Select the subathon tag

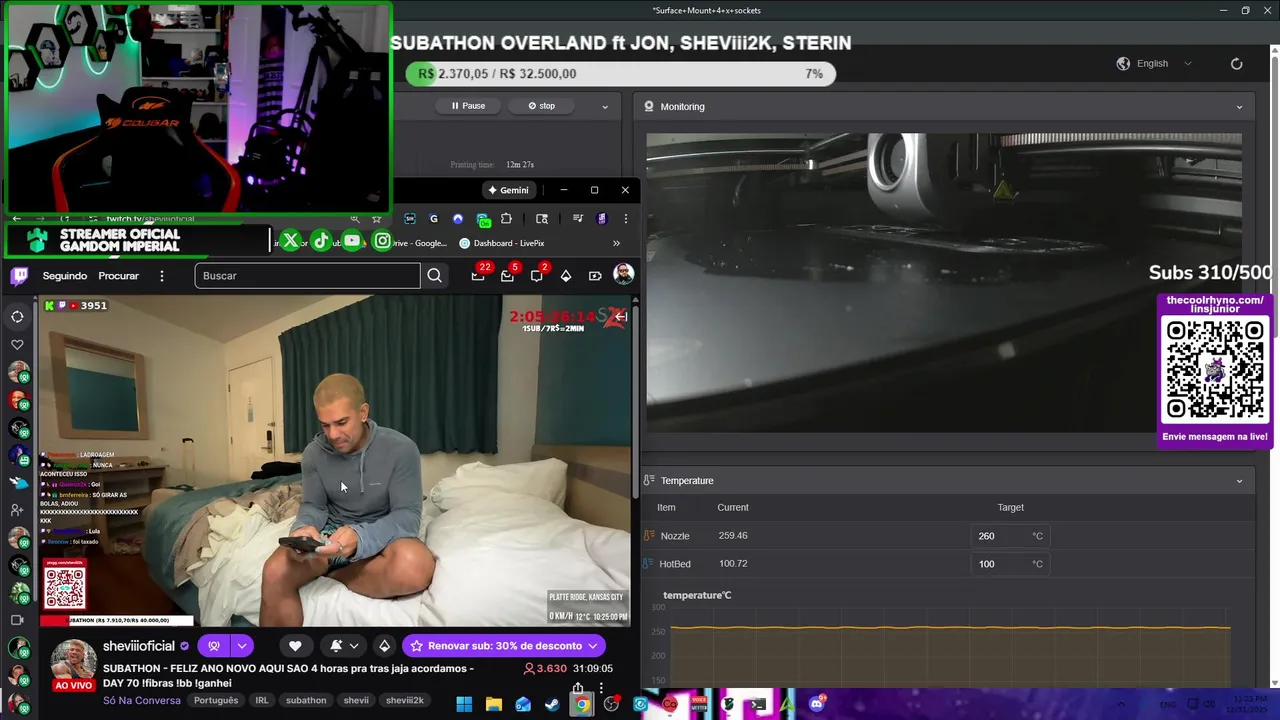tap(306, 700)
